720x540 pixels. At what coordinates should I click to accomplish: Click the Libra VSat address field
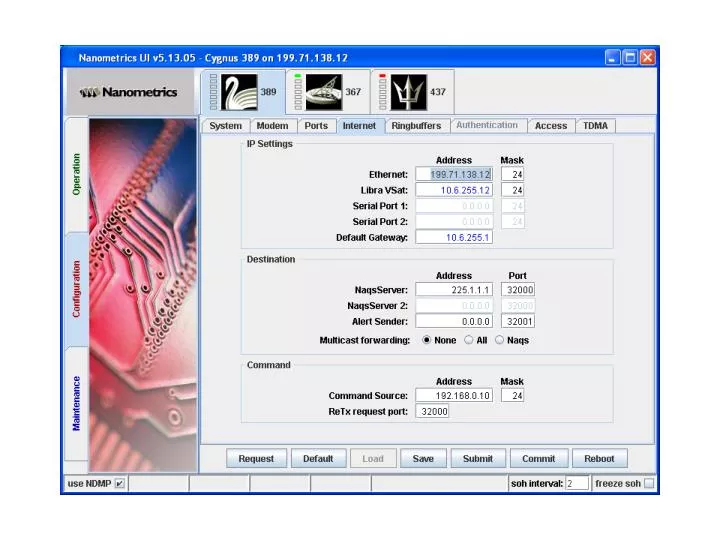point(454,190)
